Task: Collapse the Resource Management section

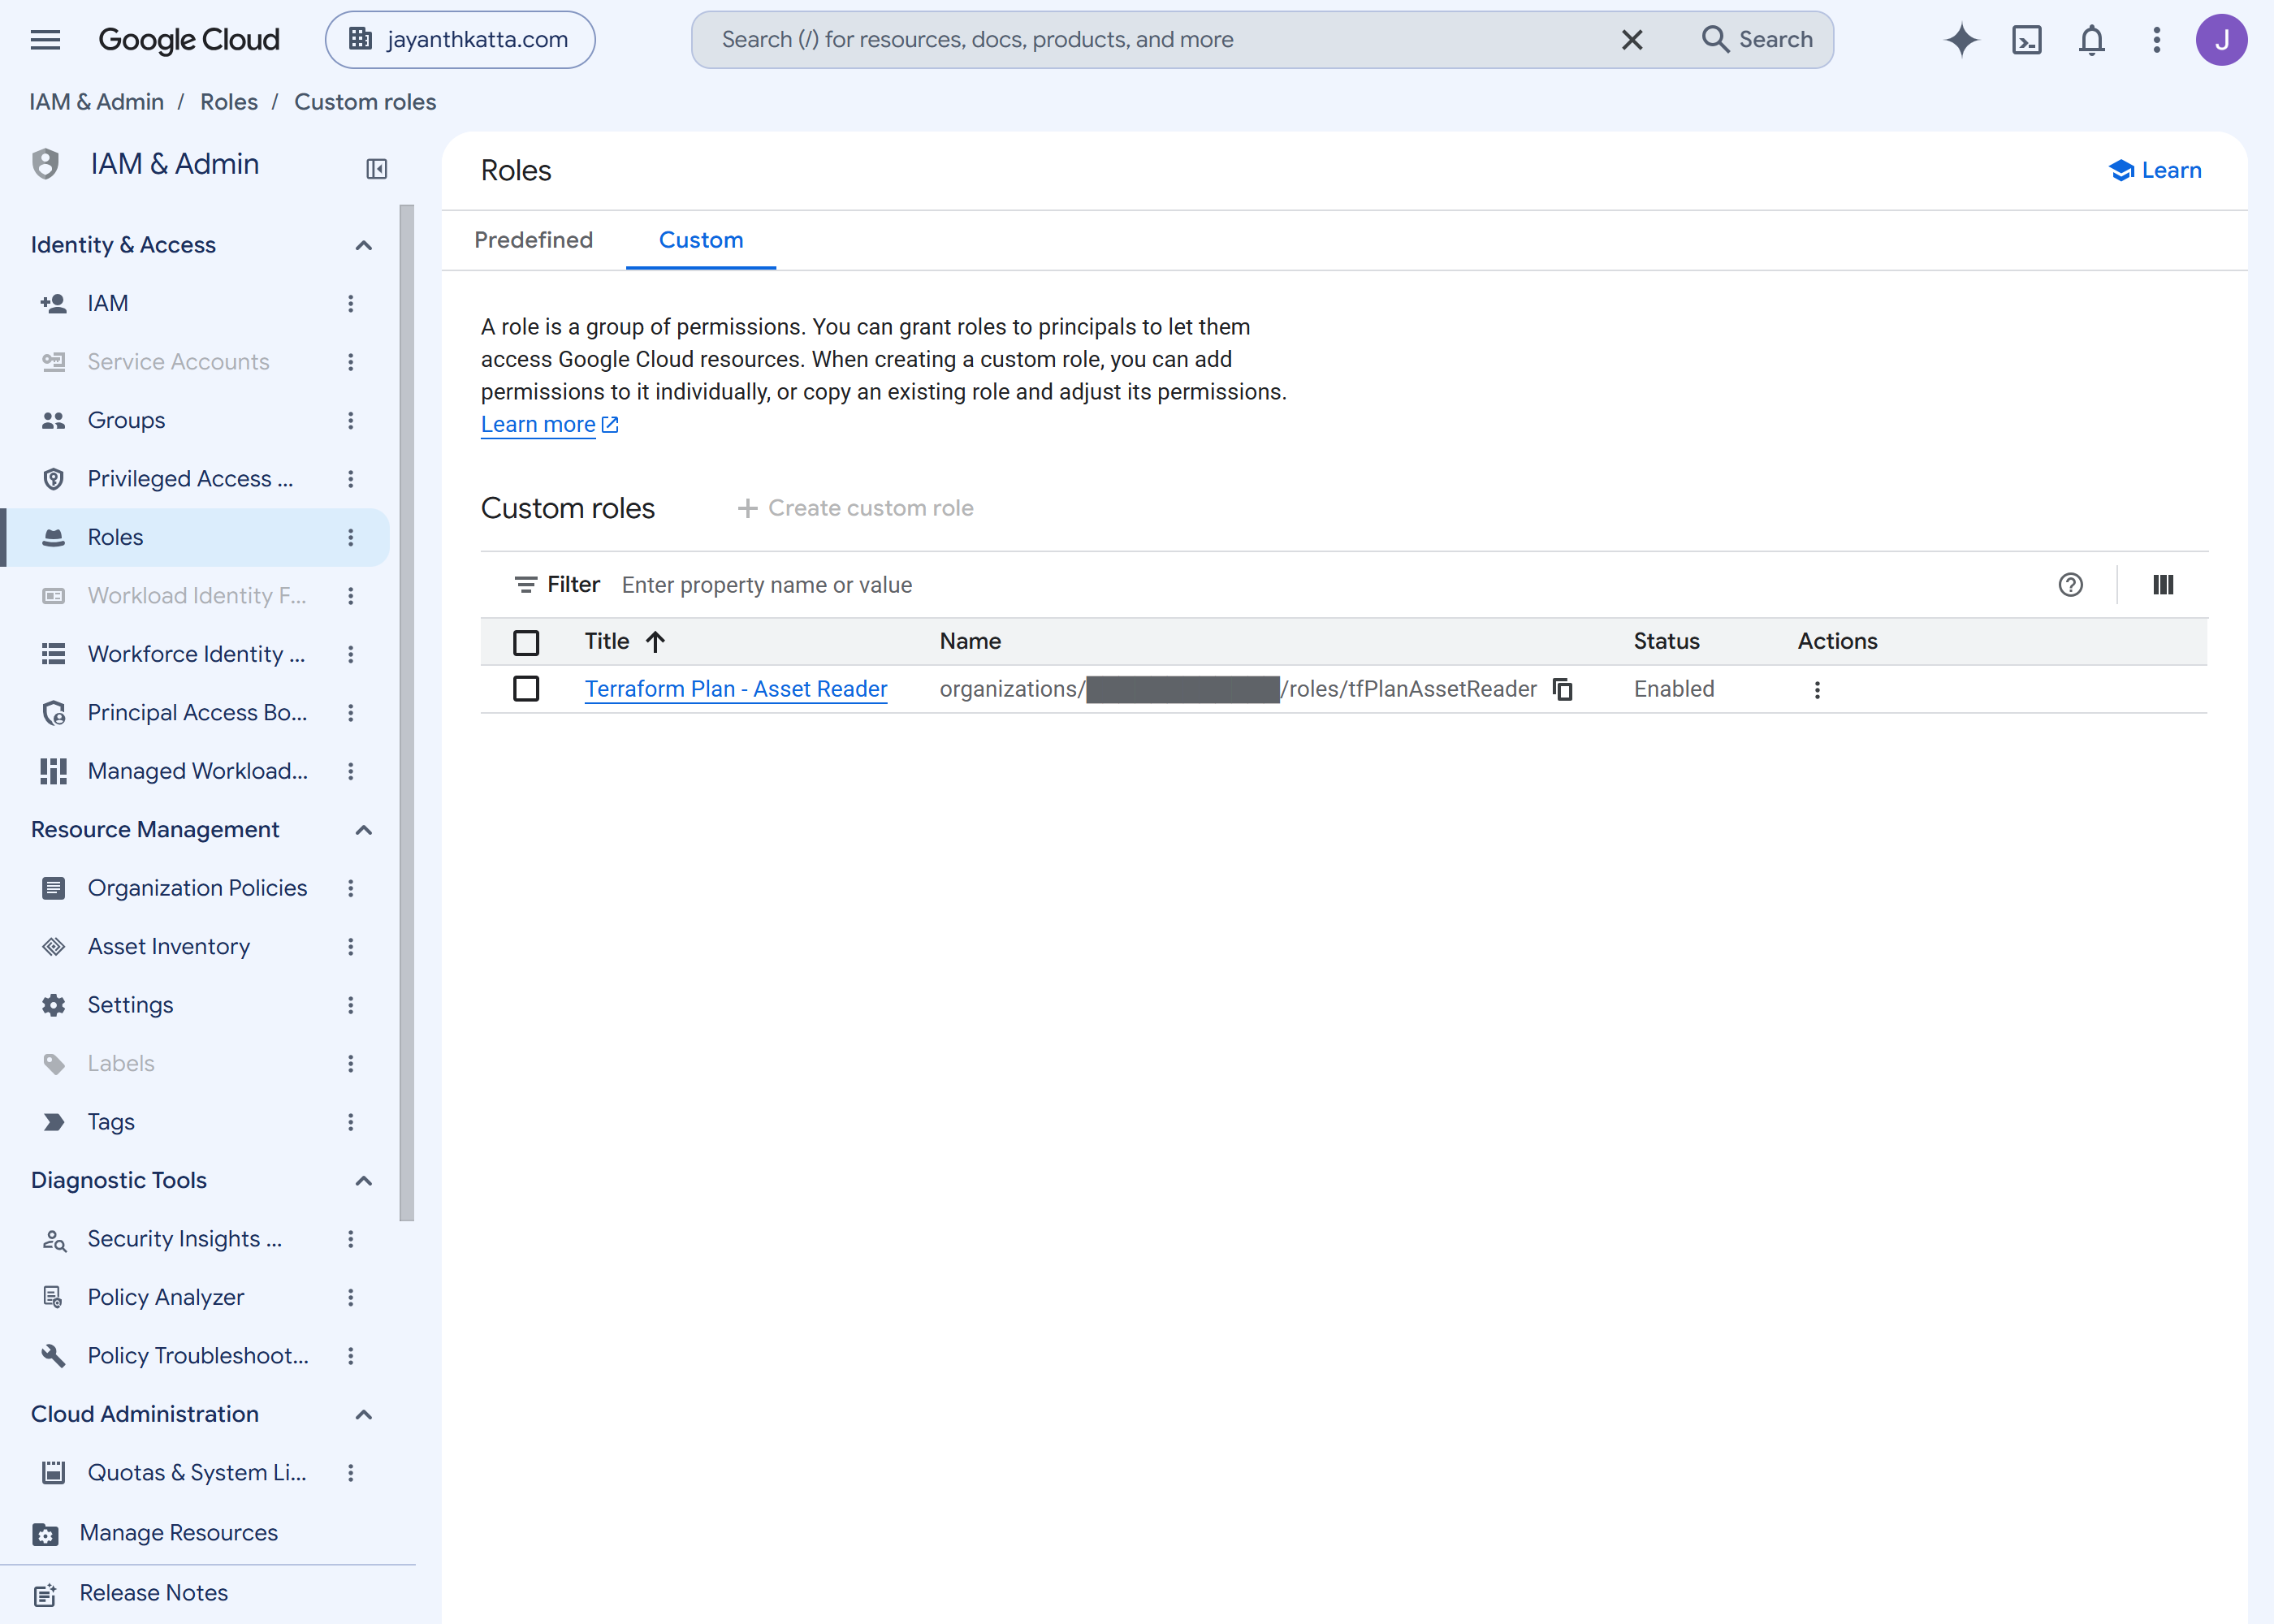Action: coord(363,830)
